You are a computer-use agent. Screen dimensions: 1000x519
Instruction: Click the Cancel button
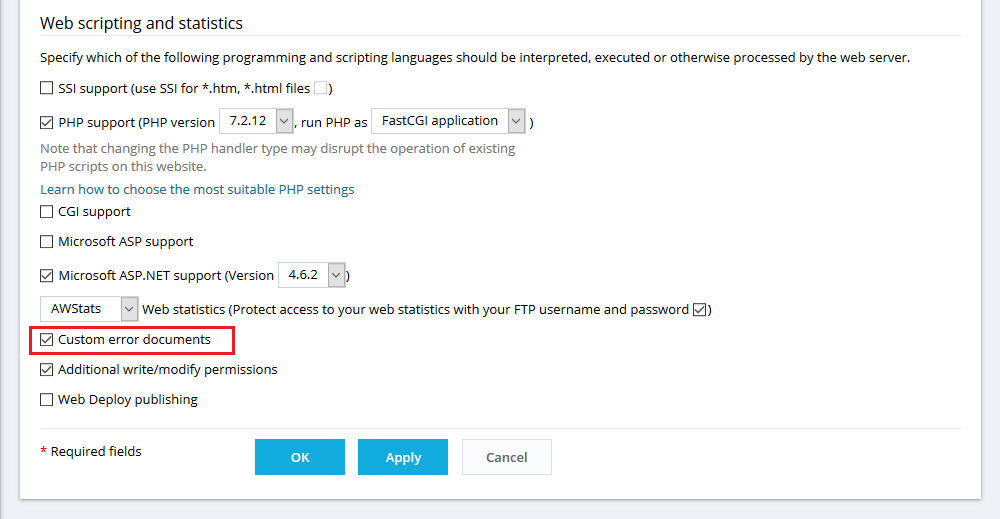coord(507,457)
